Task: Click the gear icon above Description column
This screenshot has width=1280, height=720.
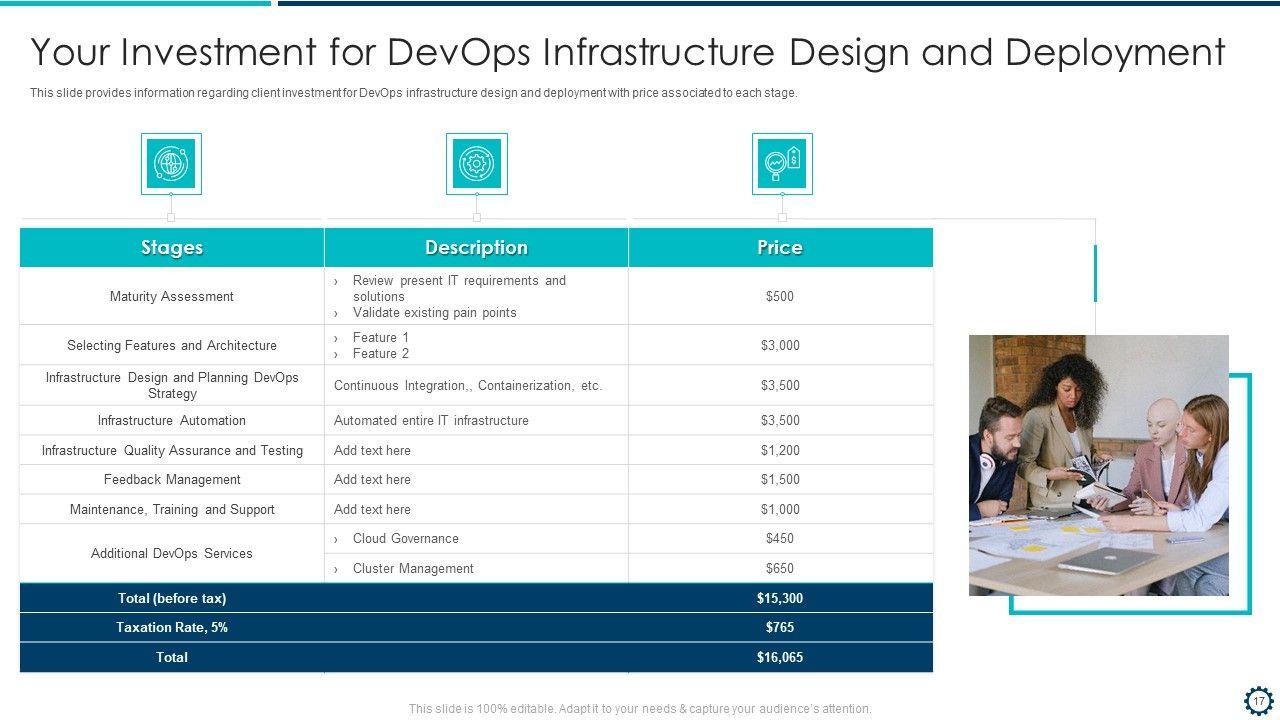Action: (x=476, y=163)
